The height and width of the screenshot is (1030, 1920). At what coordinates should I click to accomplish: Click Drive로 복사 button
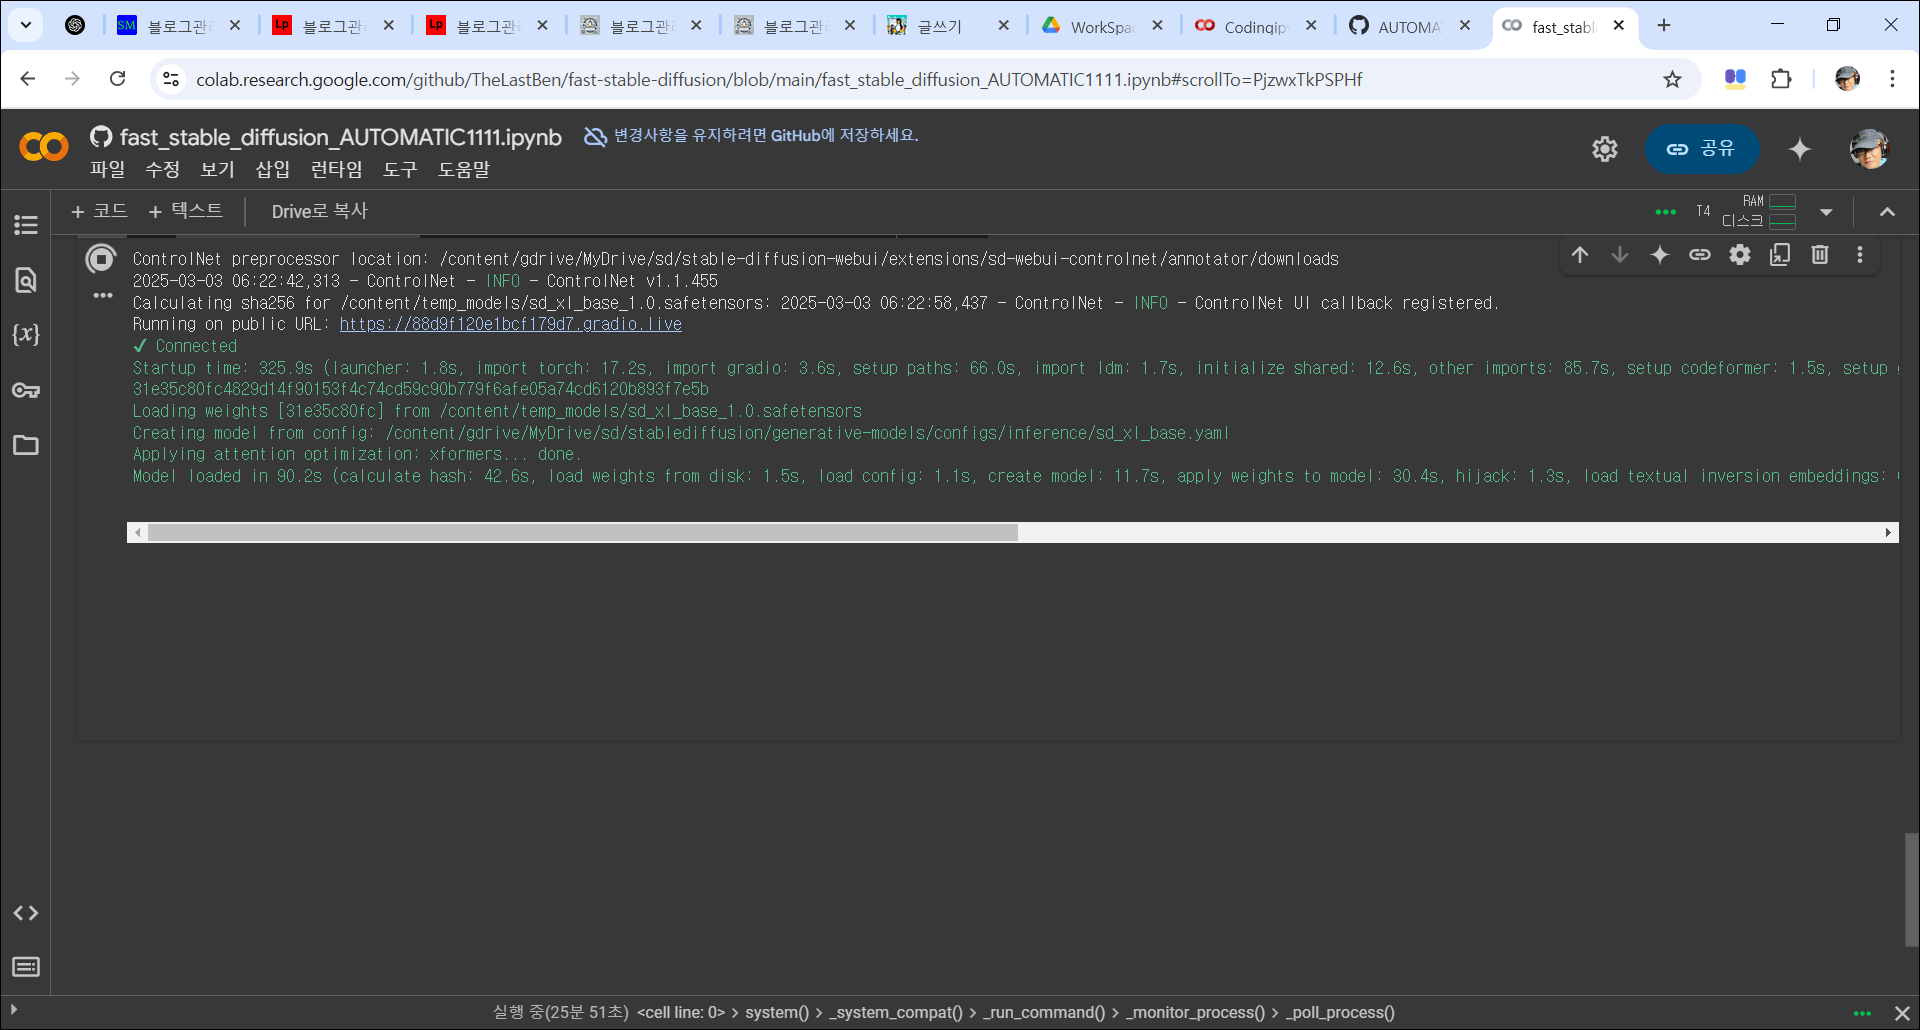click(x=320, y=211)
